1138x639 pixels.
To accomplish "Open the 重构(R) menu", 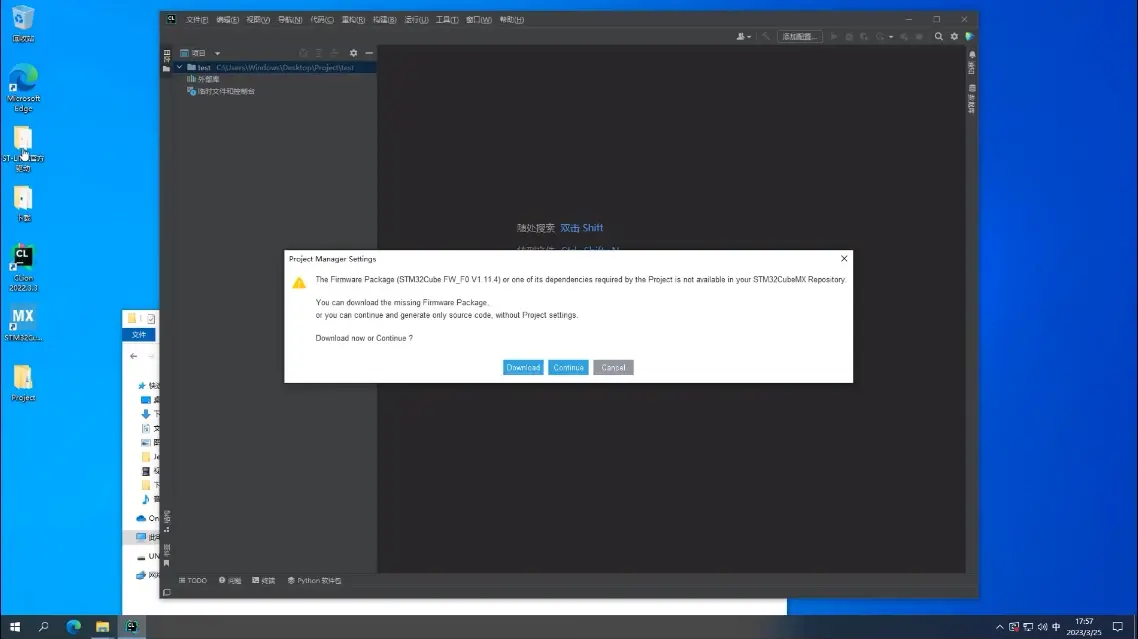I will 353,20.
